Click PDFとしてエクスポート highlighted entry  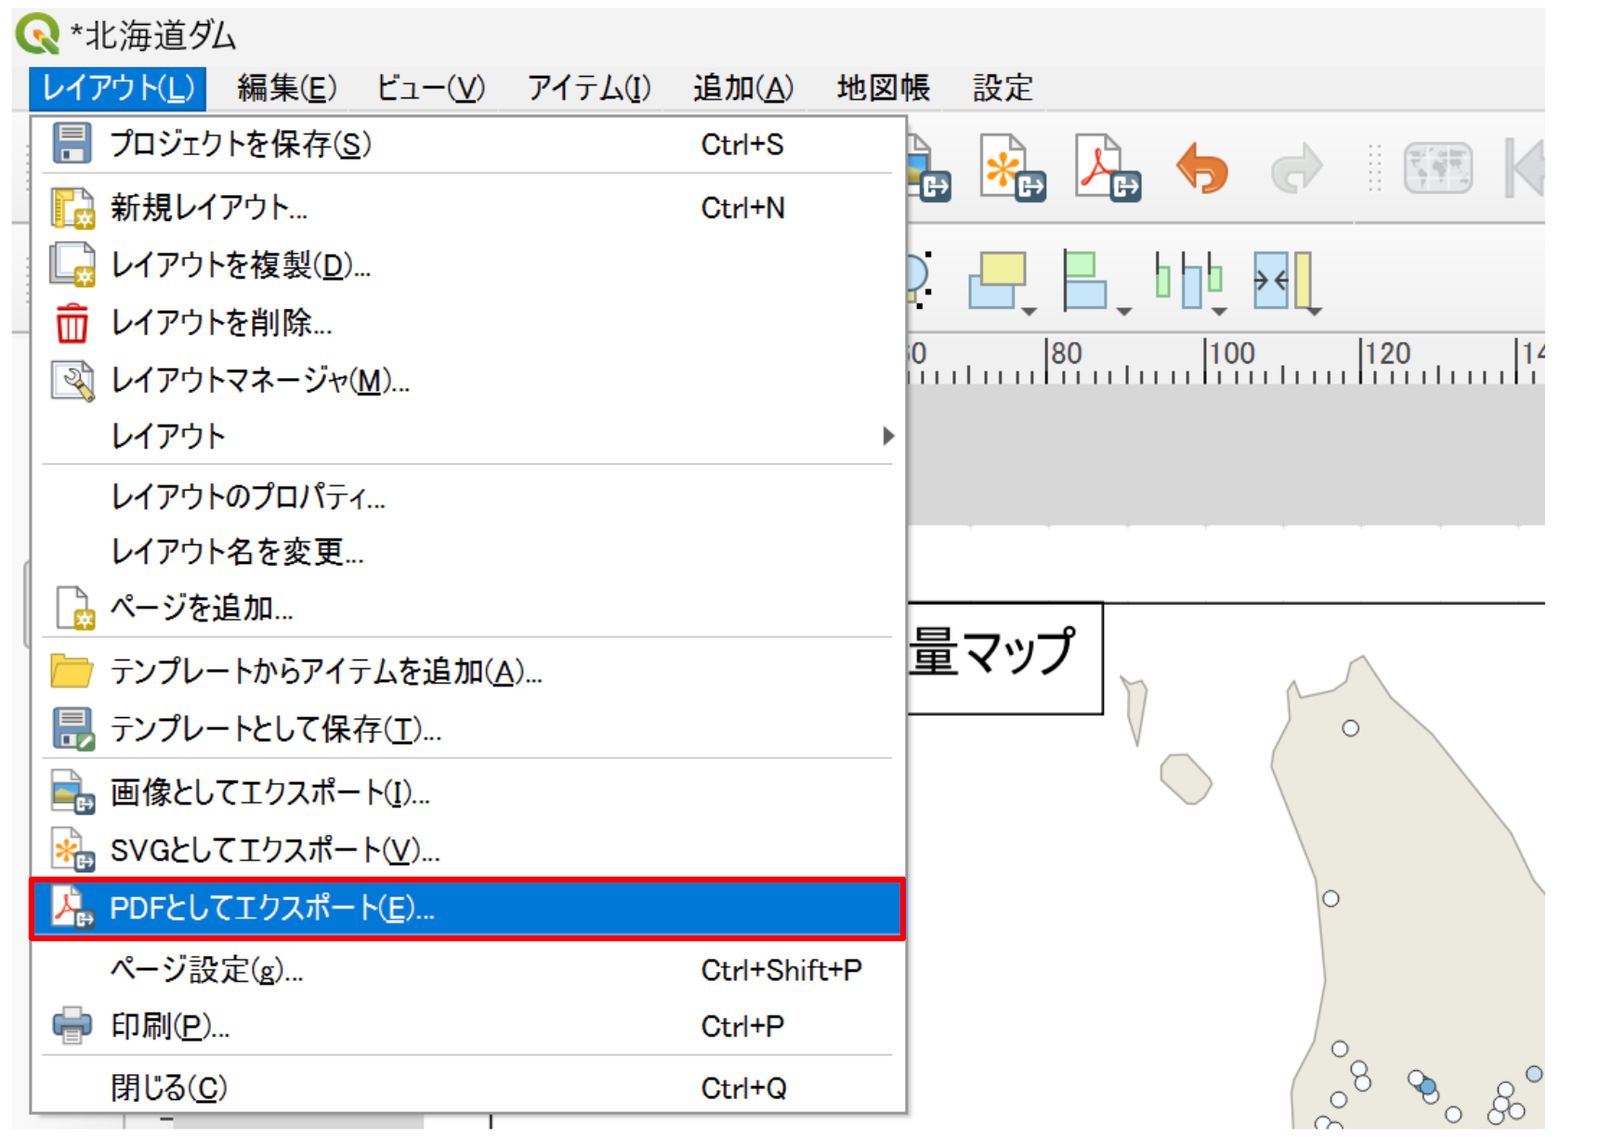(x=468, y=909)
